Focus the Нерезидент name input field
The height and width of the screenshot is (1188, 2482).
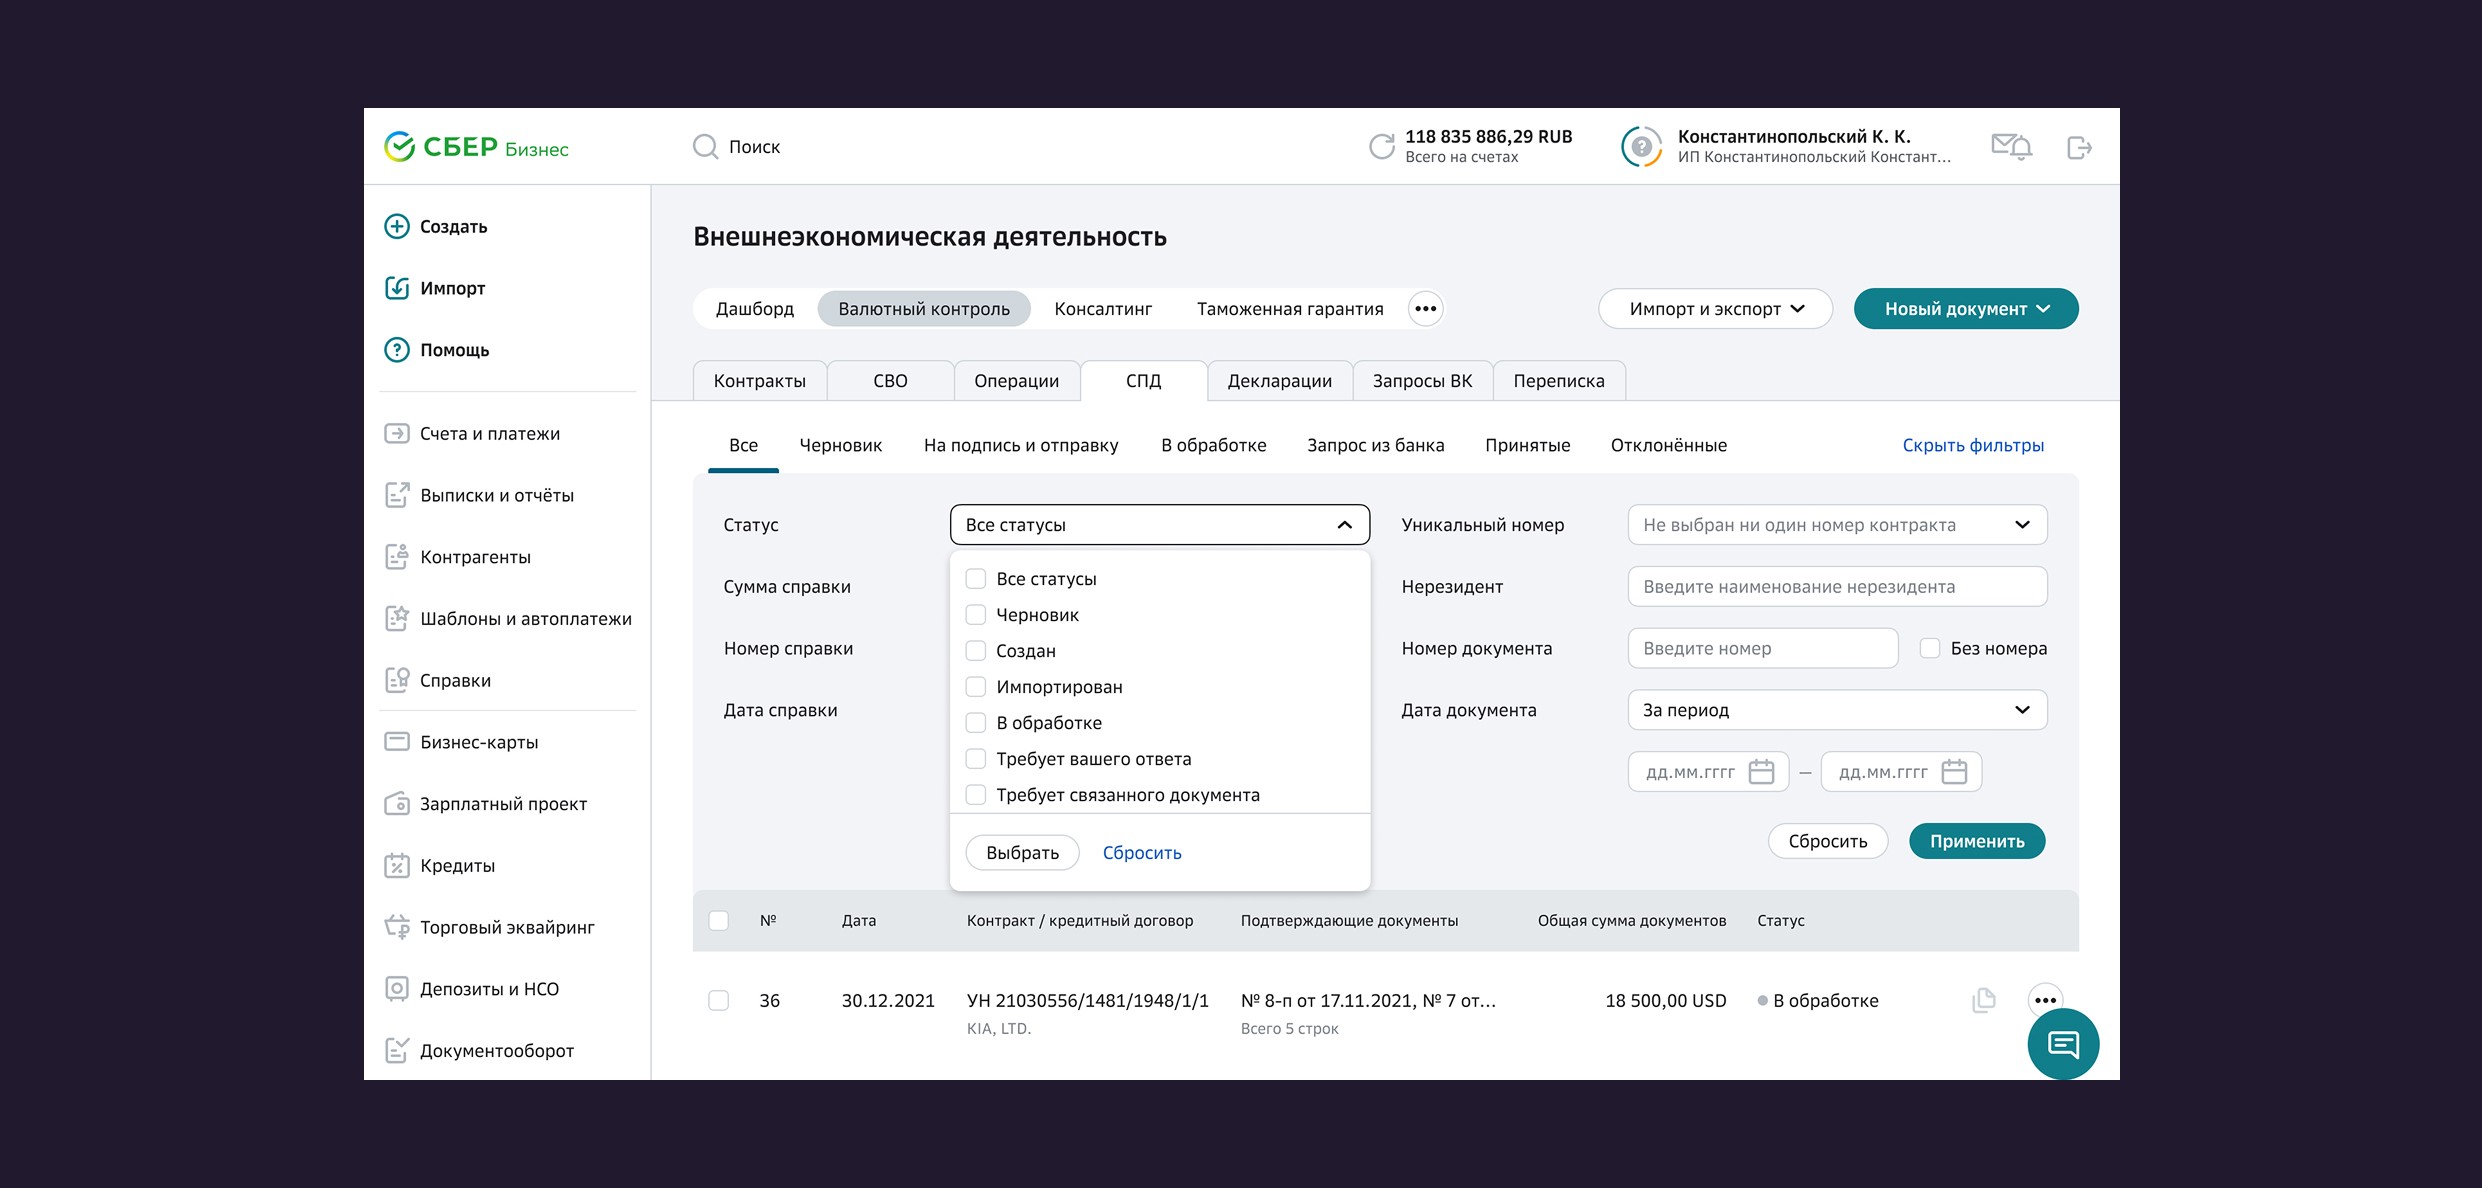(1836, 587)
